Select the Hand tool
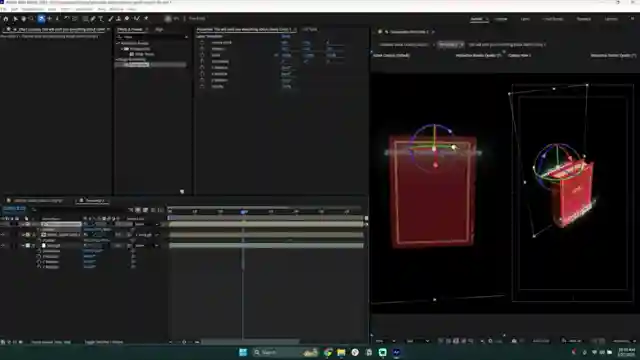This screenshot has width=640, height=360. click(x=23, y=19)
